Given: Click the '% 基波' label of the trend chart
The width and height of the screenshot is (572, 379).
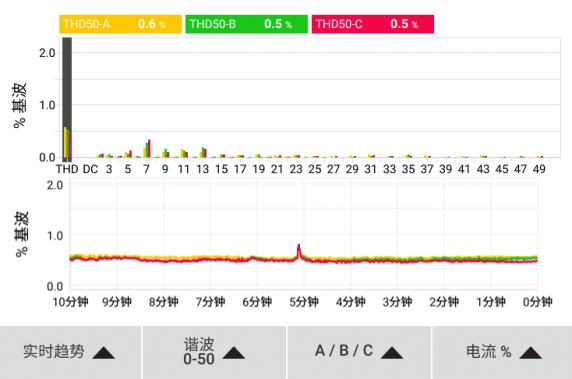Looking at the screenshot, I should coord(22,234).
